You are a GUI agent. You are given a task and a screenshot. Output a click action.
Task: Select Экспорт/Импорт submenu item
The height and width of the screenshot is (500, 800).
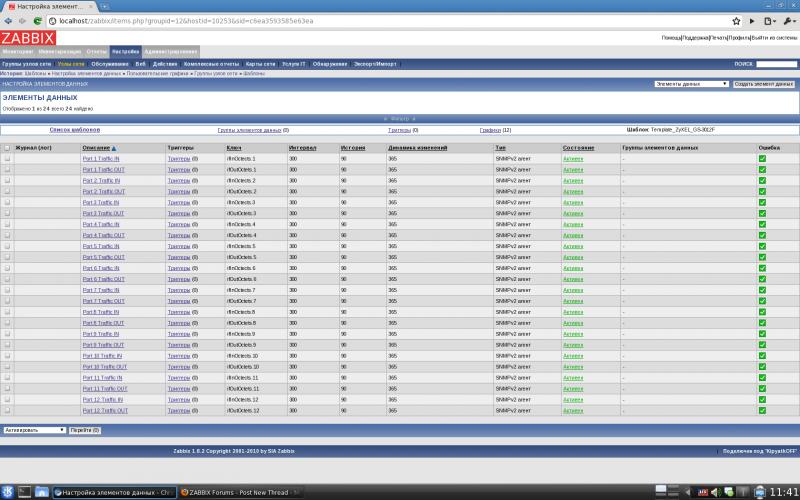tap(375, 64)
